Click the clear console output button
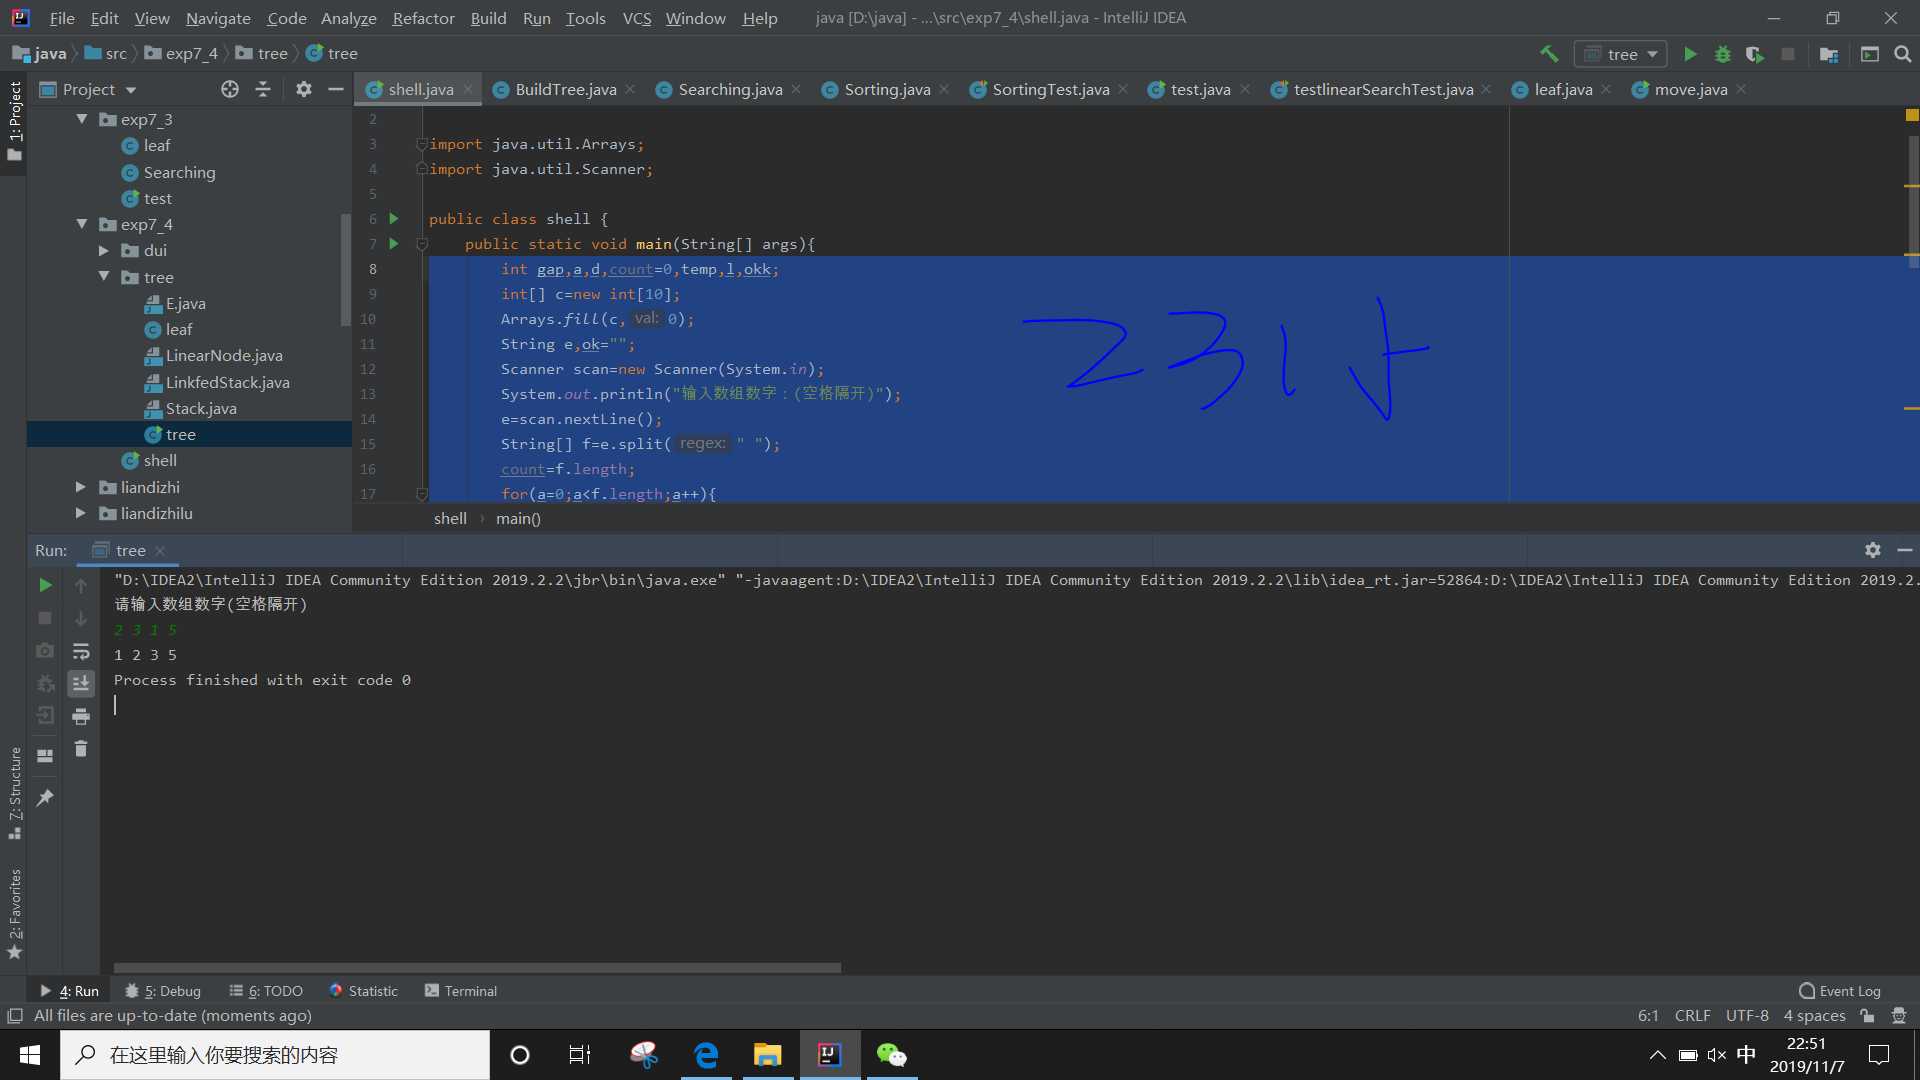 (x=80, y=749)
